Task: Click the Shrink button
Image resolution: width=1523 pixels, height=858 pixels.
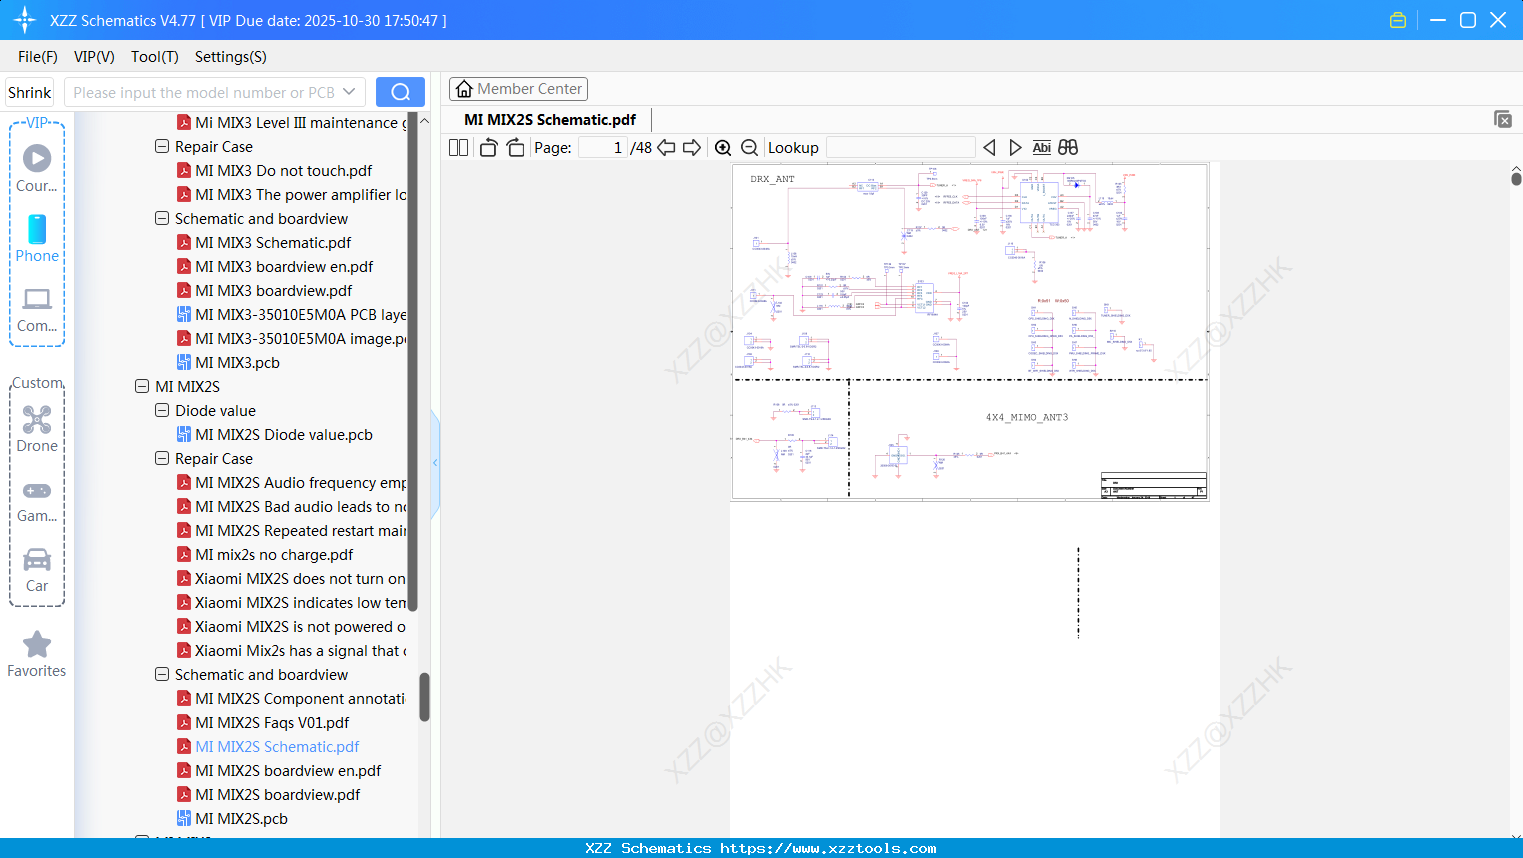Action: [x=30, y=92]
